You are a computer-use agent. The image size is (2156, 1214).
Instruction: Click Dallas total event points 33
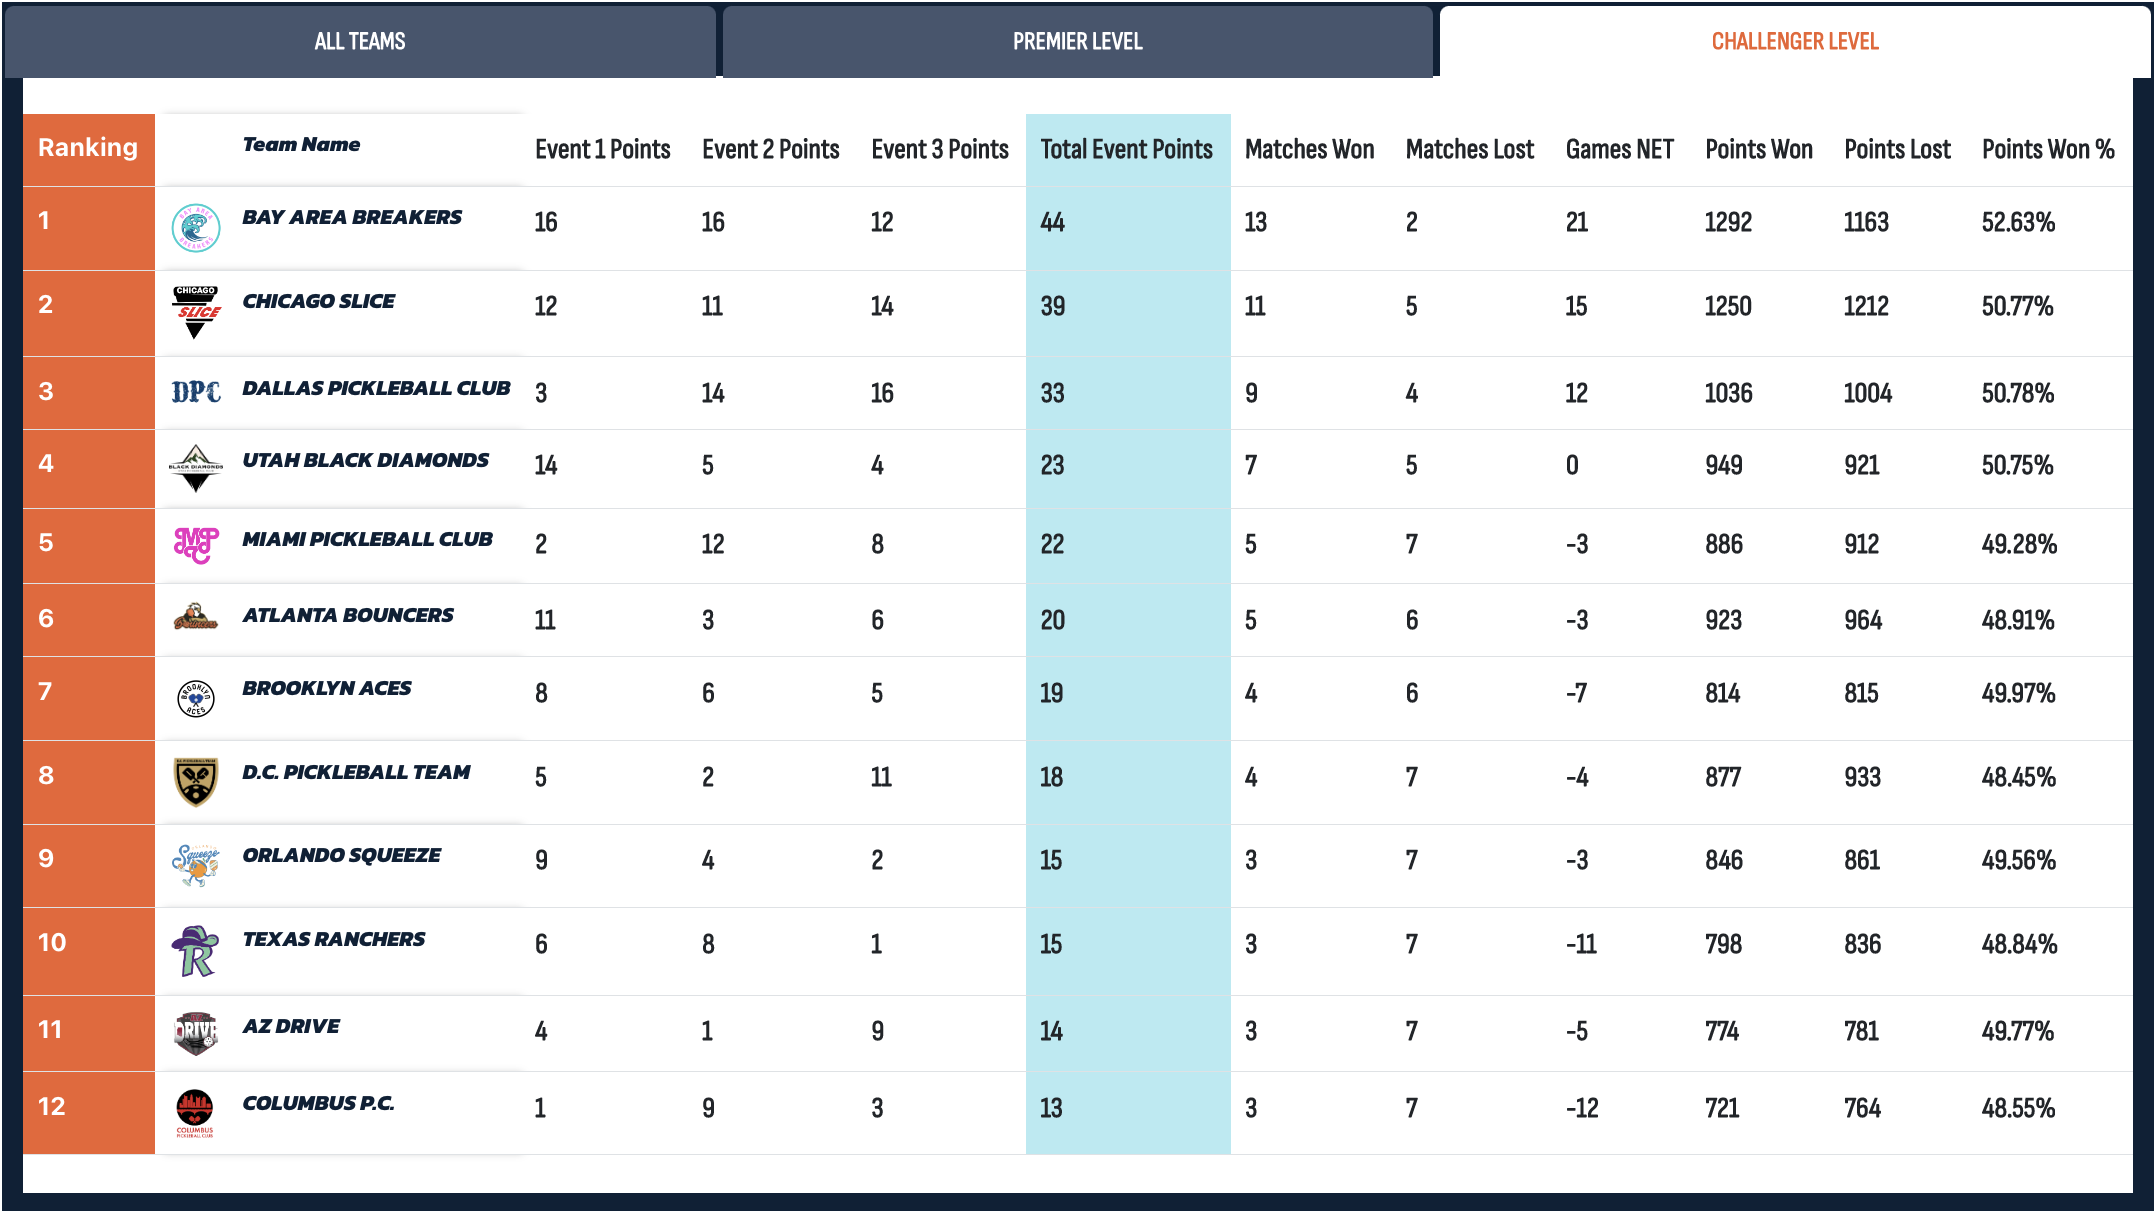pos(1052,393)
